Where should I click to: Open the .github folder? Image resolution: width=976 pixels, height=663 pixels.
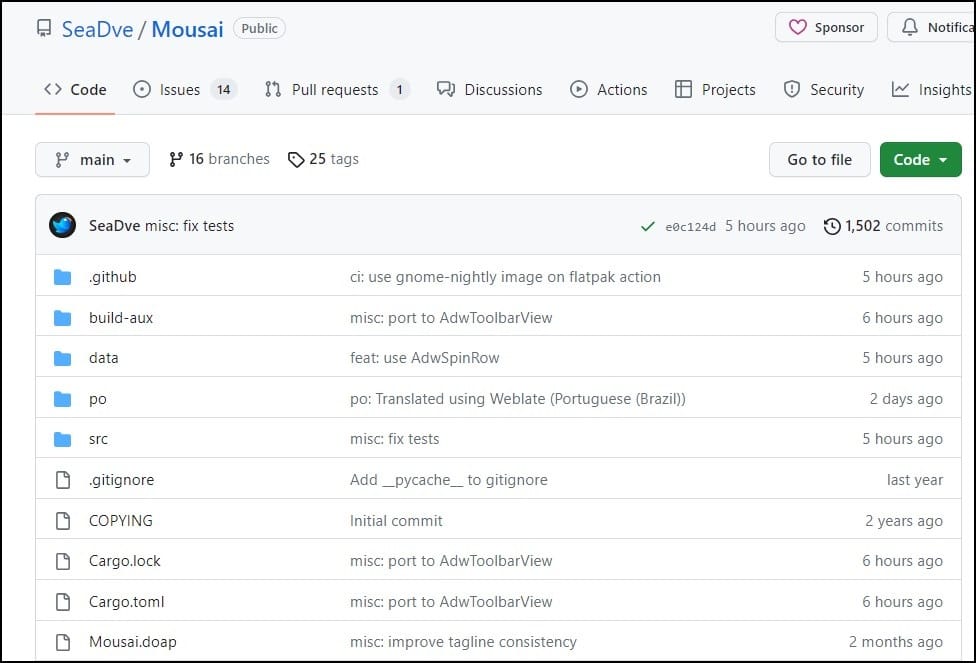(x=113, y=277)
